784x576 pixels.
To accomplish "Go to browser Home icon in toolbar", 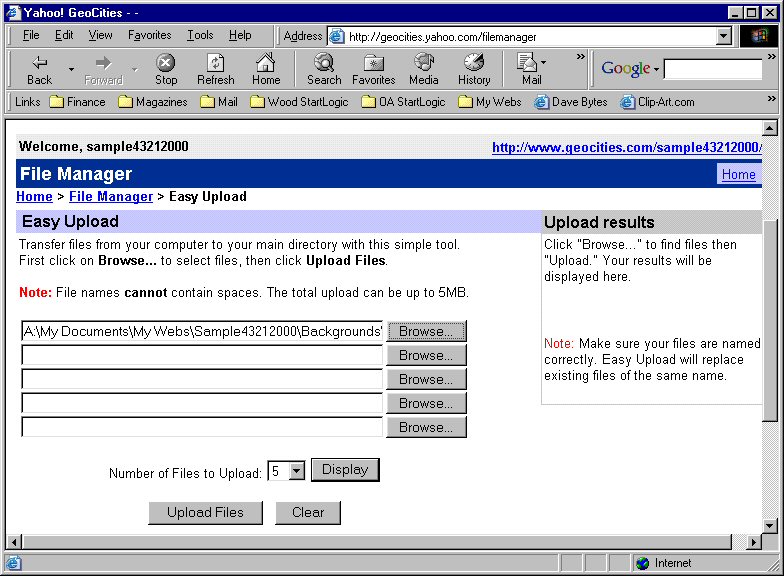I will click(266, 70).
